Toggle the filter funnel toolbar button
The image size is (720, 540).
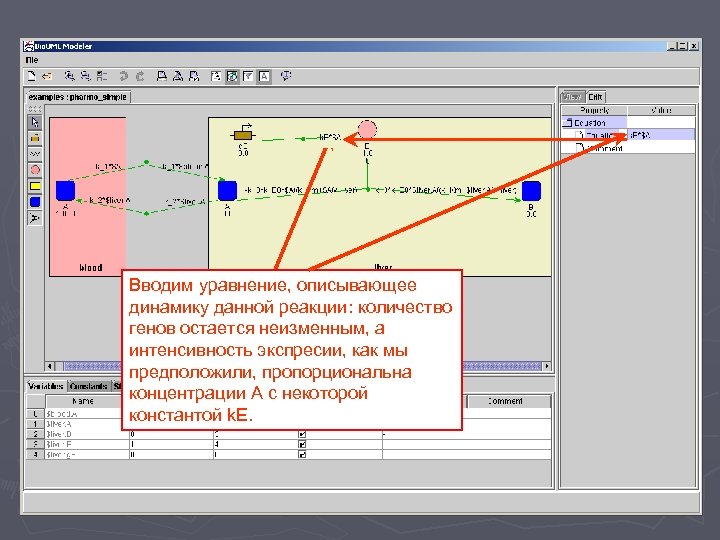[x=248, y=76]
